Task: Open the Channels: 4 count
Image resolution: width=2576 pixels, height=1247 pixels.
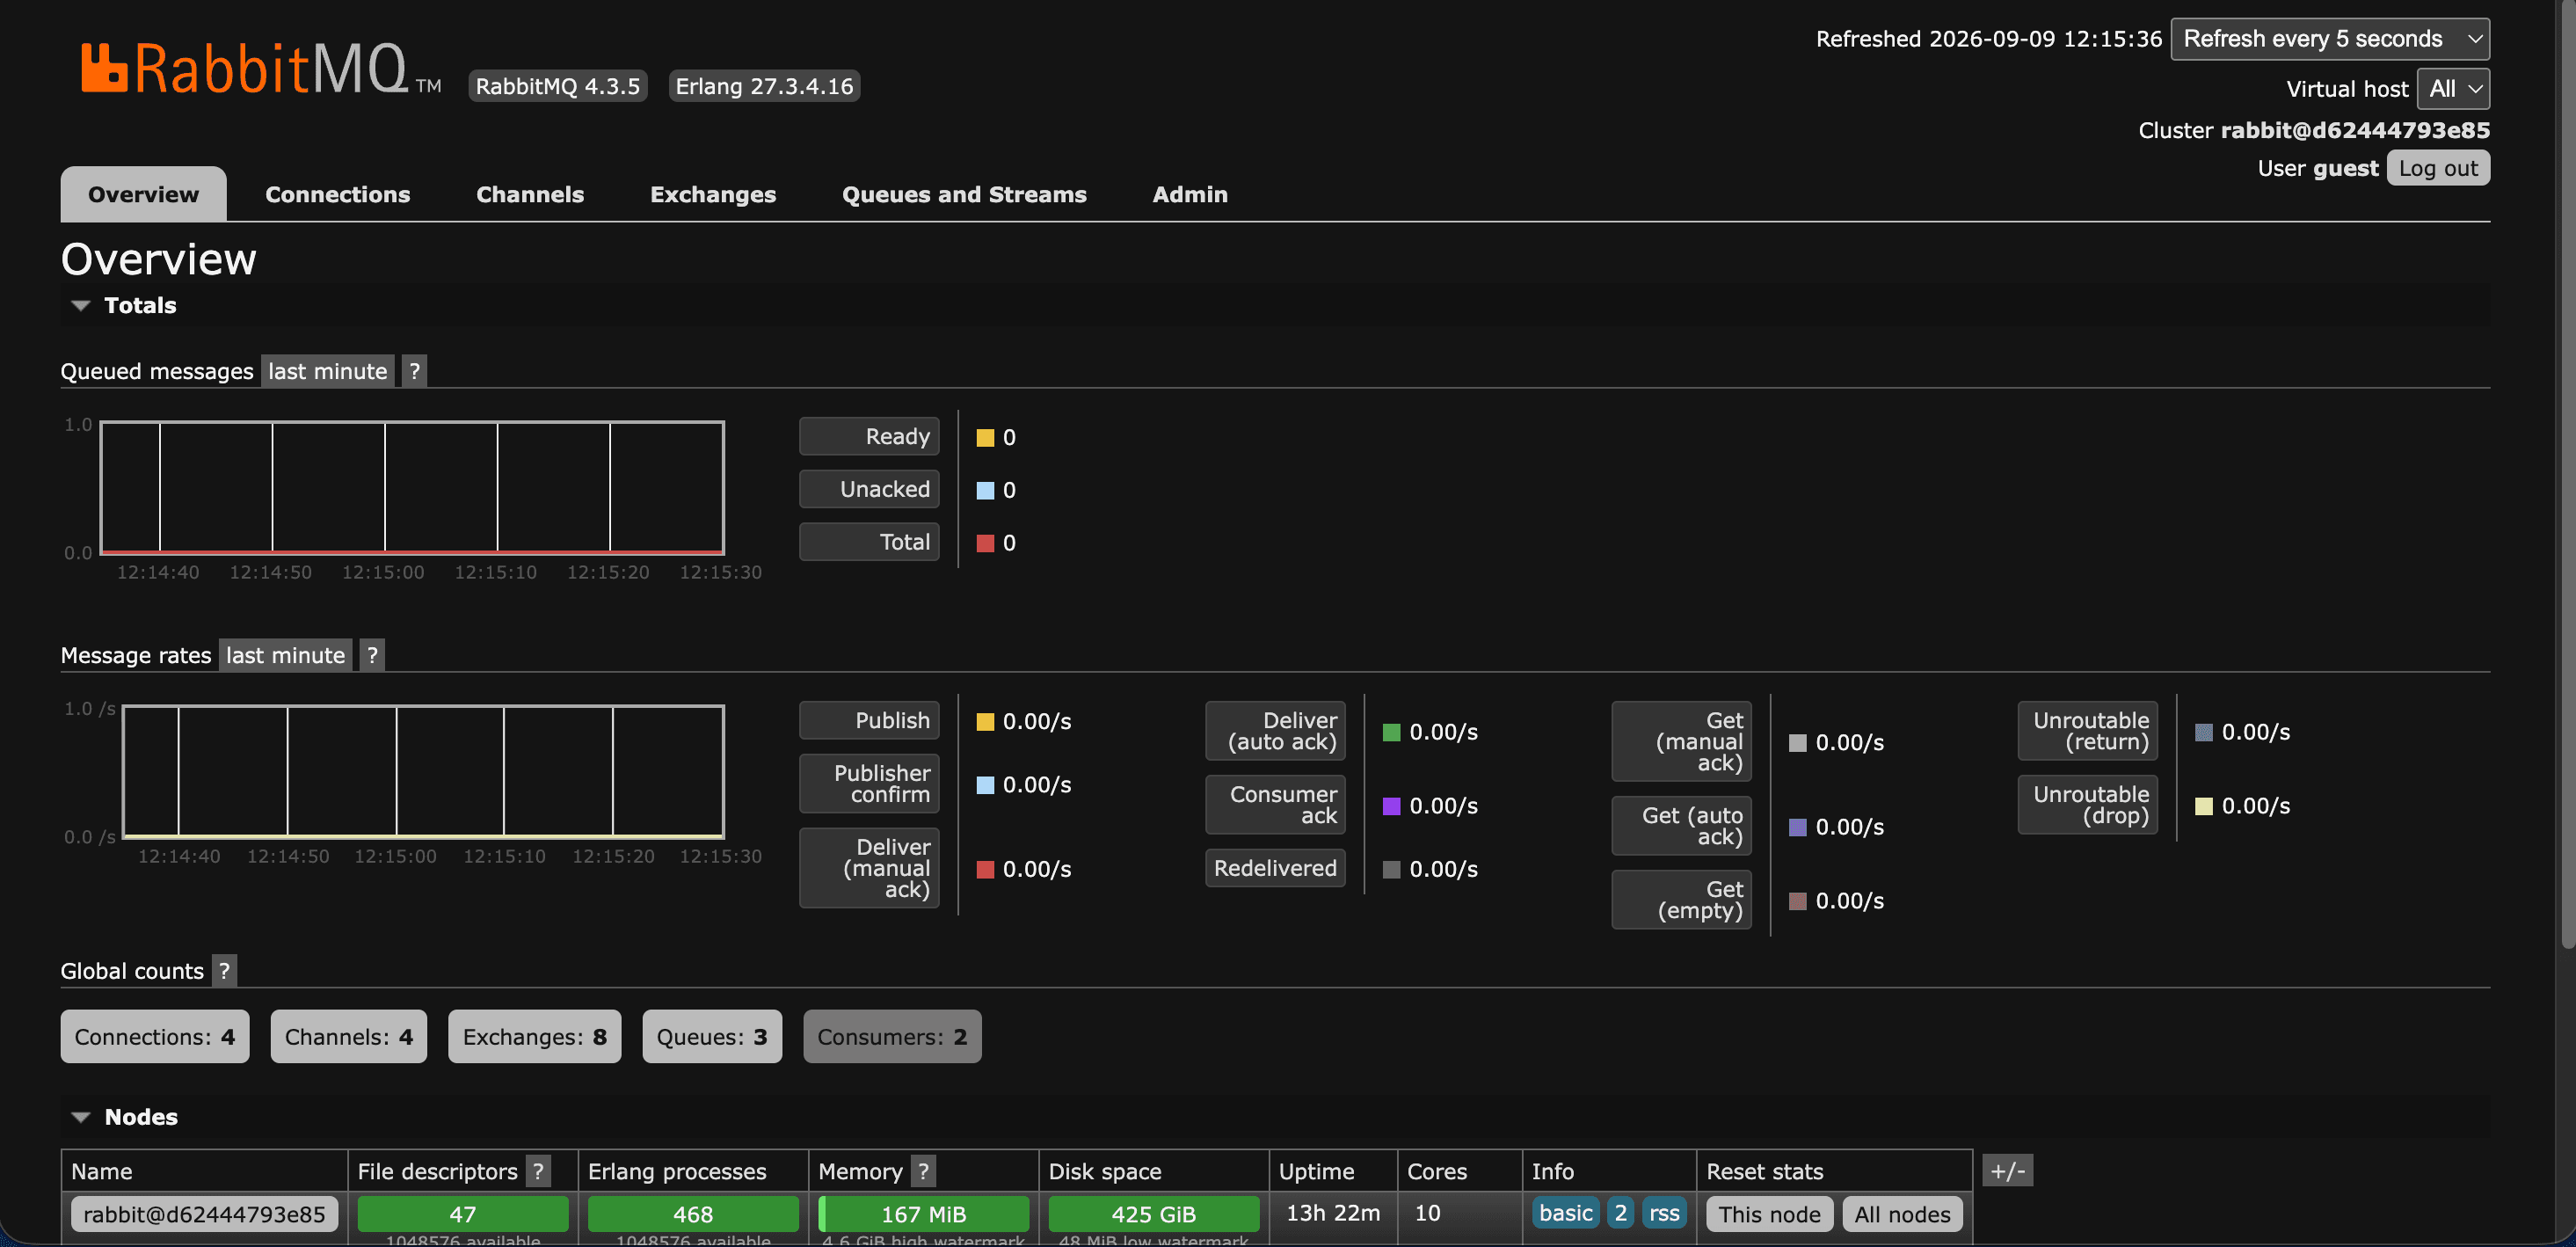Action: tap(349, 1036)
